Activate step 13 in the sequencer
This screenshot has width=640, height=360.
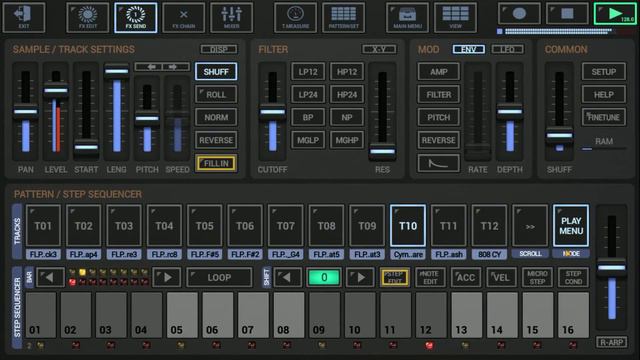tap(467, 314)
